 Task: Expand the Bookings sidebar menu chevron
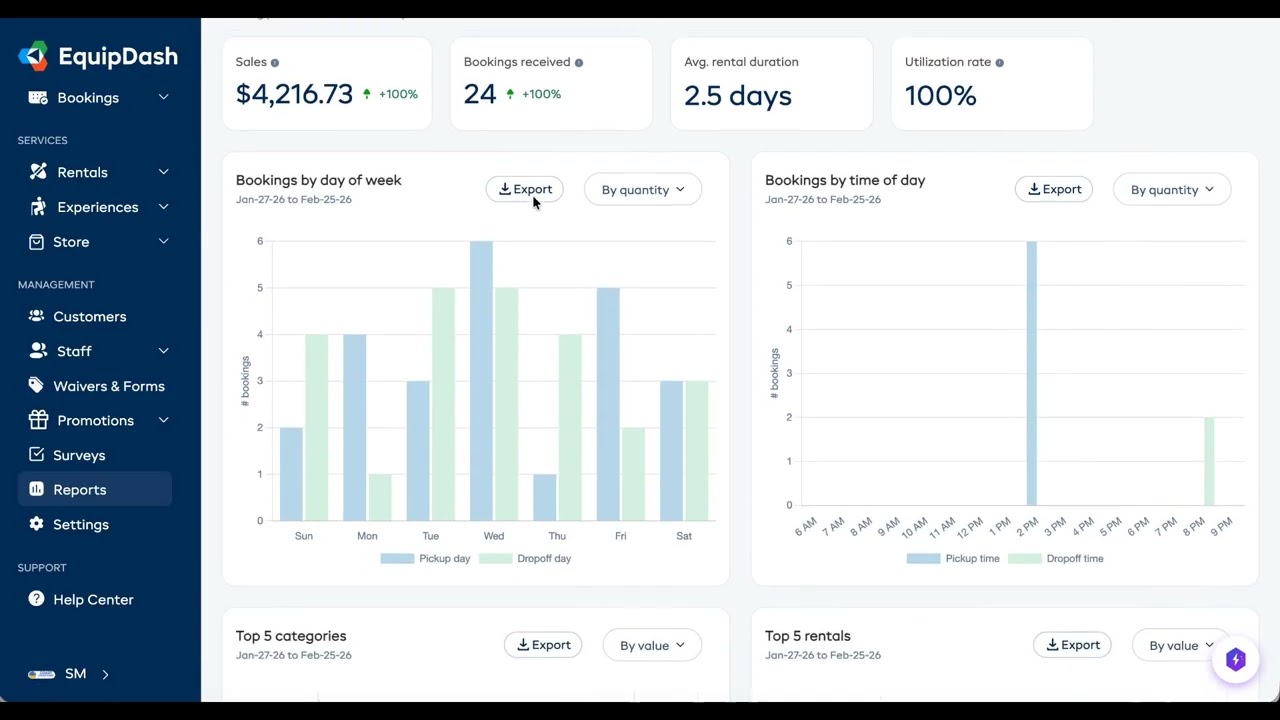coord(163,97)
